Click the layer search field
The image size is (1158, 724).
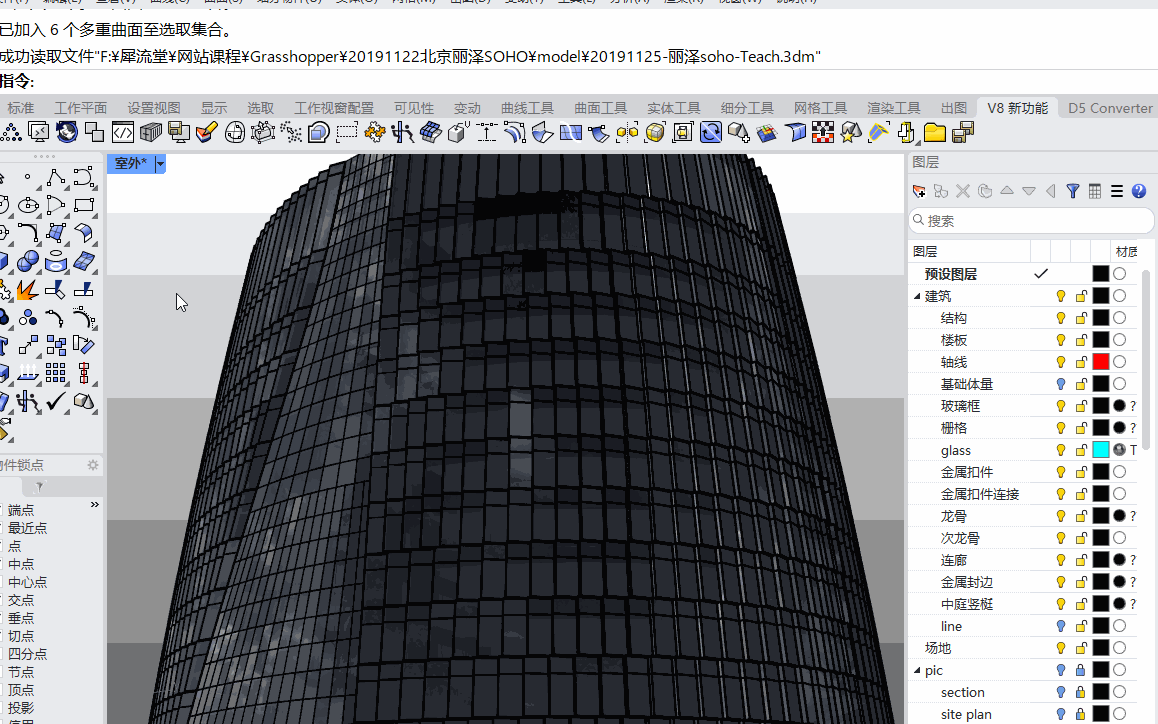1030,221
